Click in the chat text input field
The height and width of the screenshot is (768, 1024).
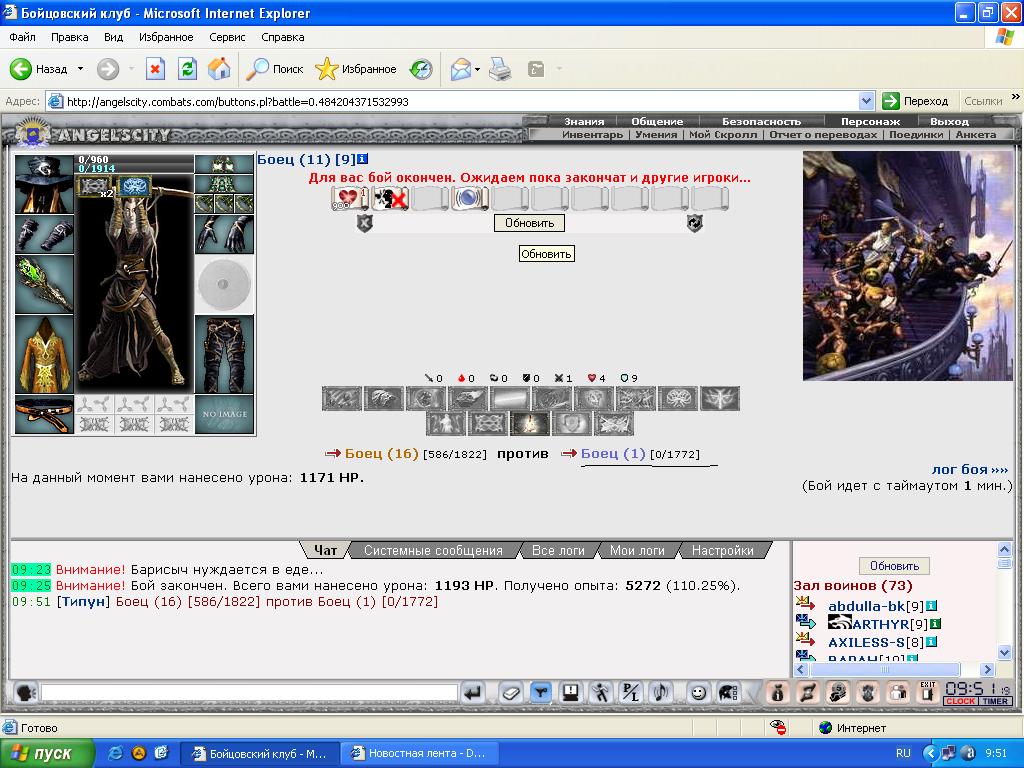click(249, 692)
